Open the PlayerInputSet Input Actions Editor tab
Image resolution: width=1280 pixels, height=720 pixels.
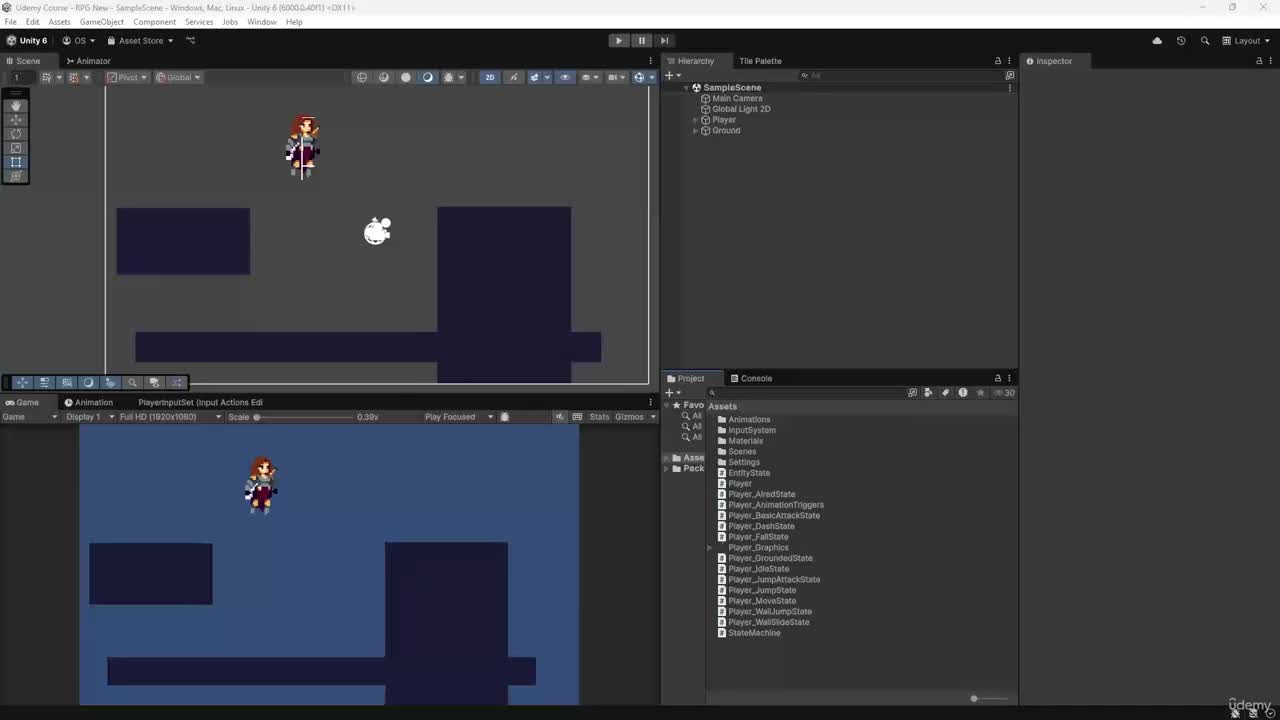pyautogui.click(x=200, y=402)
